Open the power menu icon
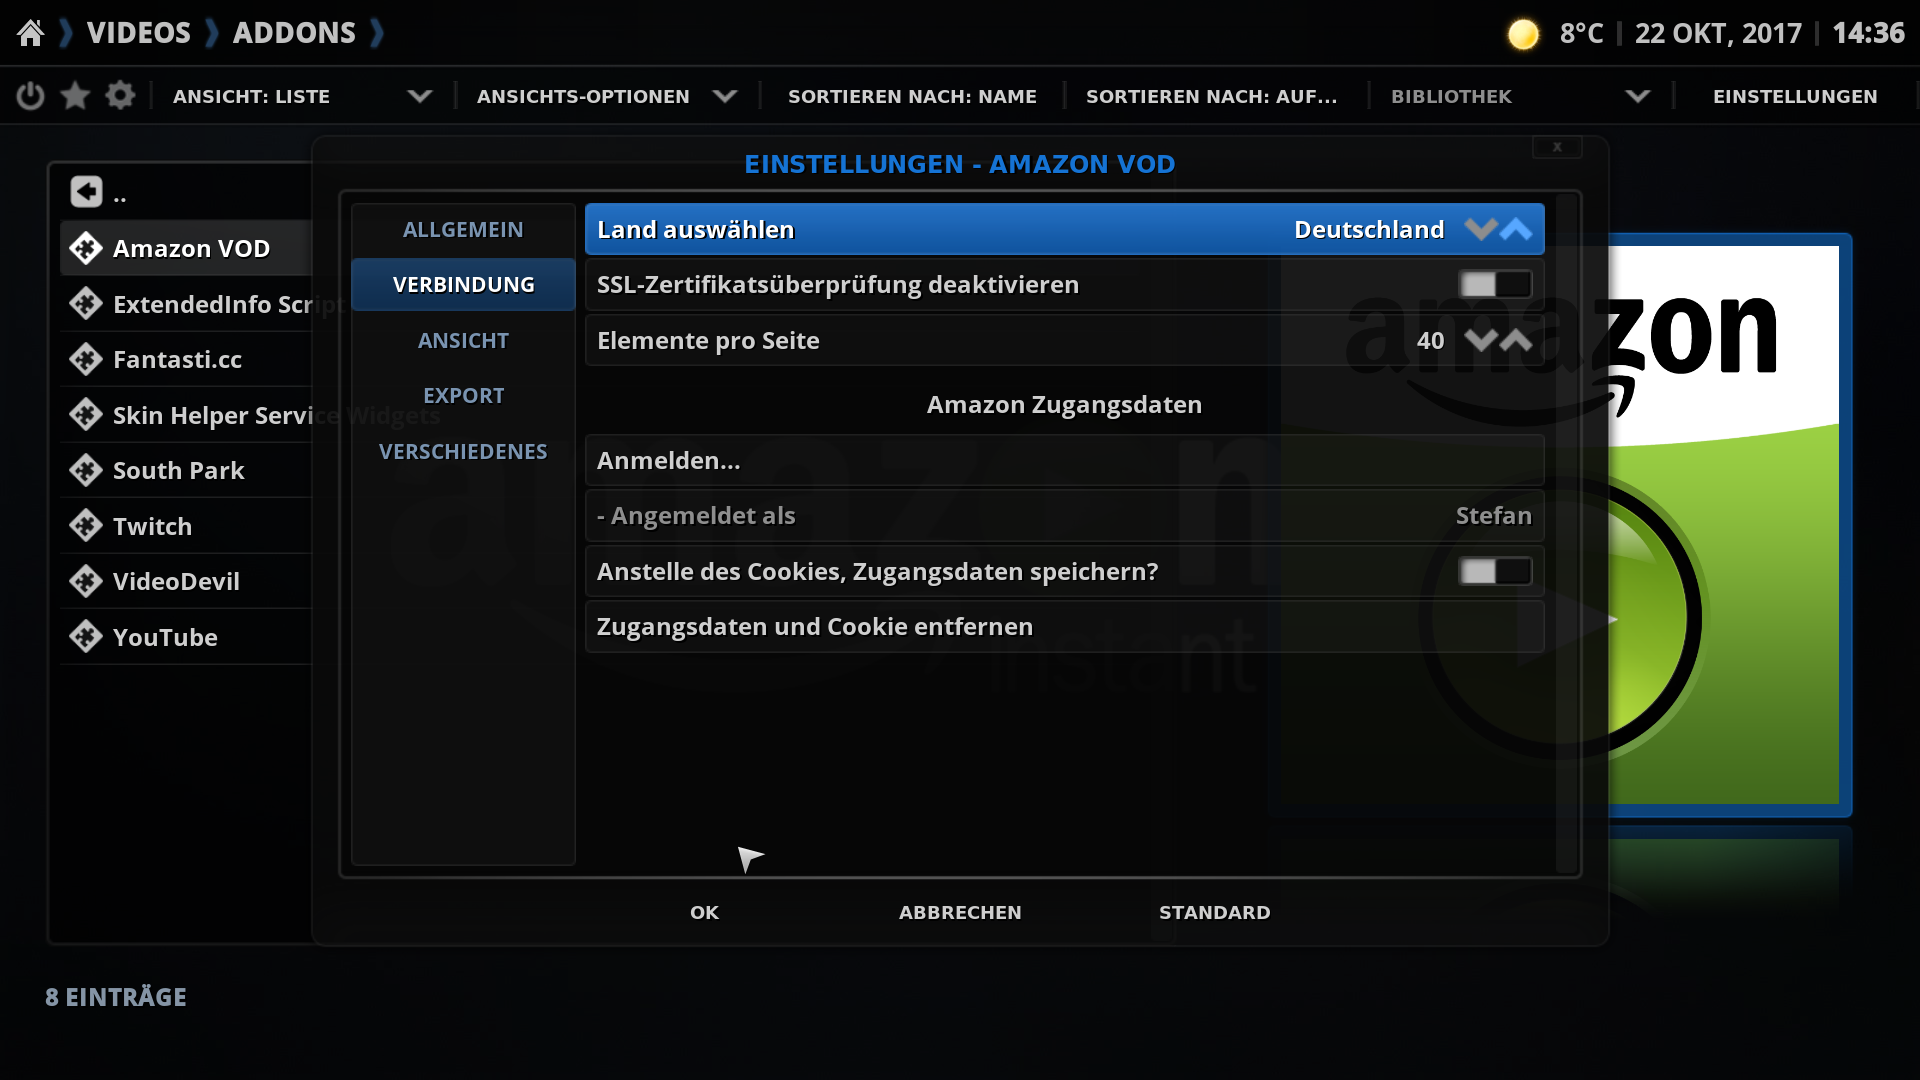The image size is (1920, 1080). (x=31, y=96)
